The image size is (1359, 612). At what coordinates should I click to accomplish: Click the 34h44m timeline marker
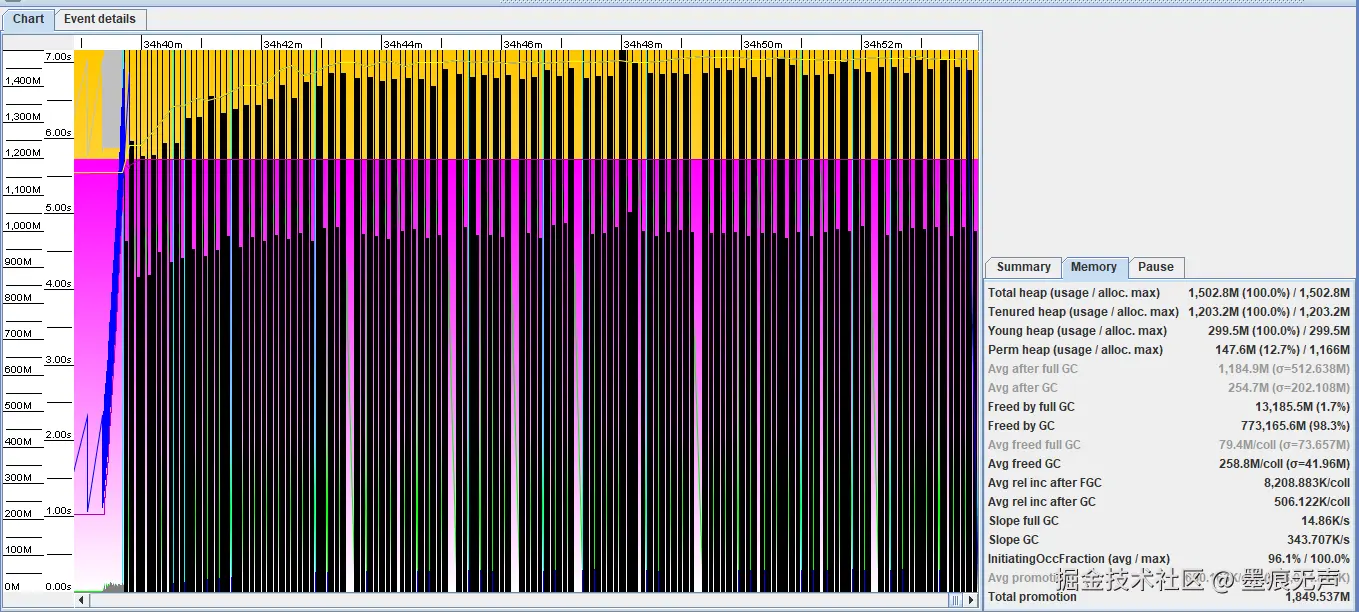tap(402, 44)
